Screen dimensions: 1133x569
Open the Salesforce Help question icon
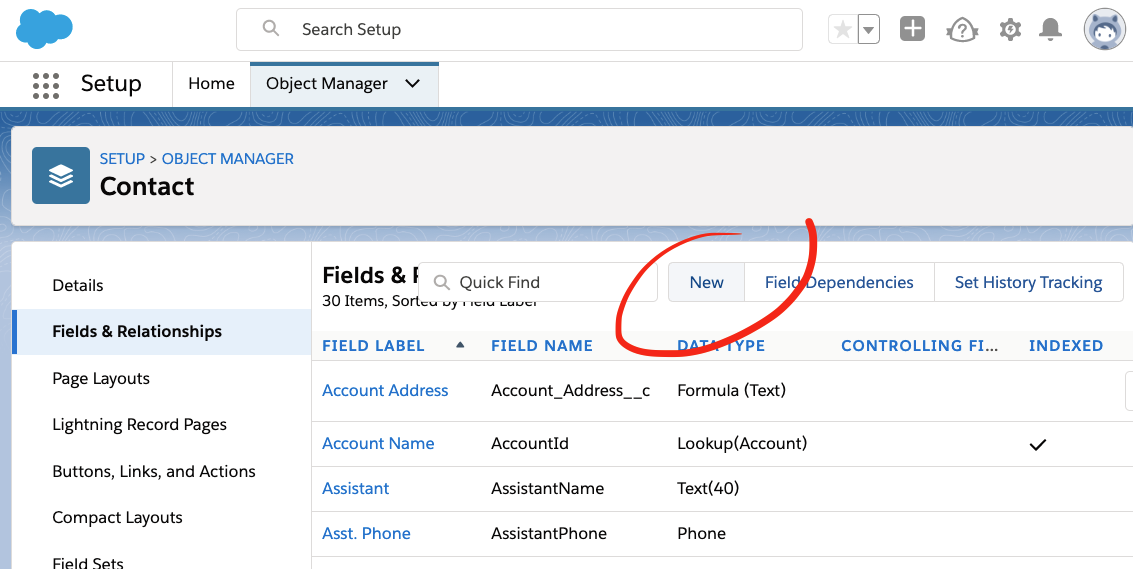coord(962,30)
